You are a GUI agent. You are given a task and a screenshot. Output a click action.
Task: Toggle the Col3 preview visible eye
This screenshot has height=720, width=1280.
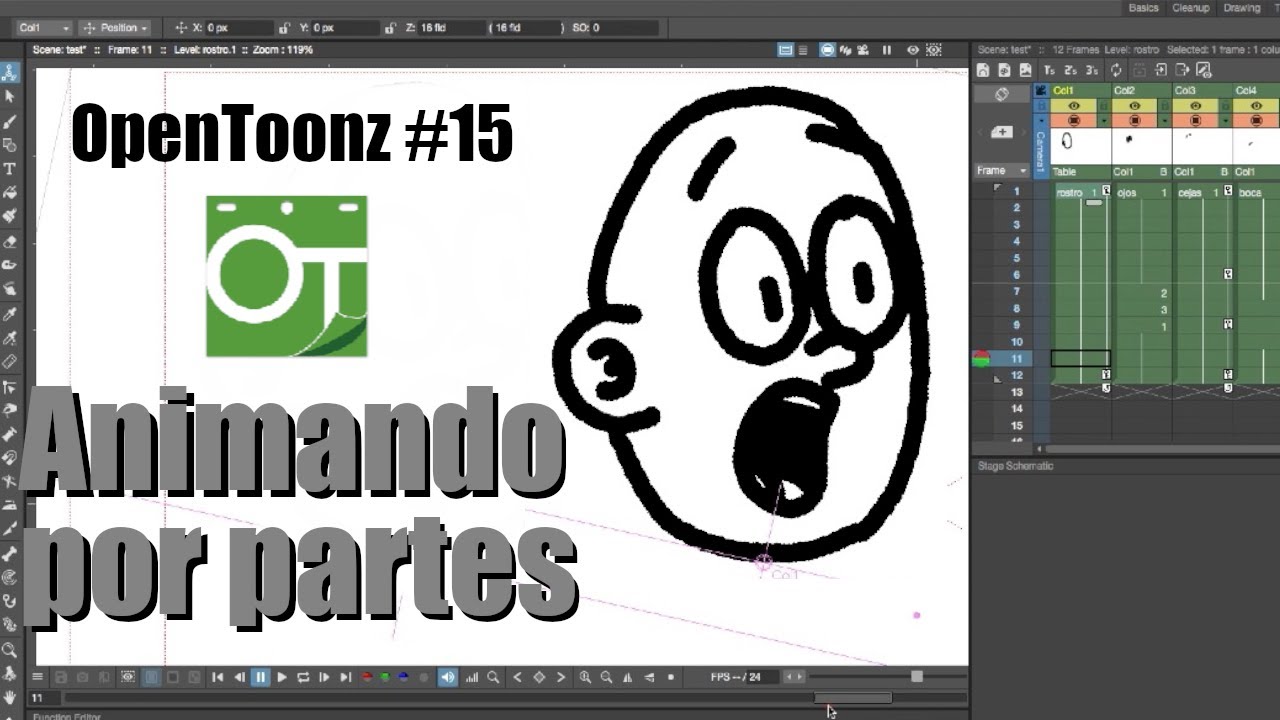1195,105
